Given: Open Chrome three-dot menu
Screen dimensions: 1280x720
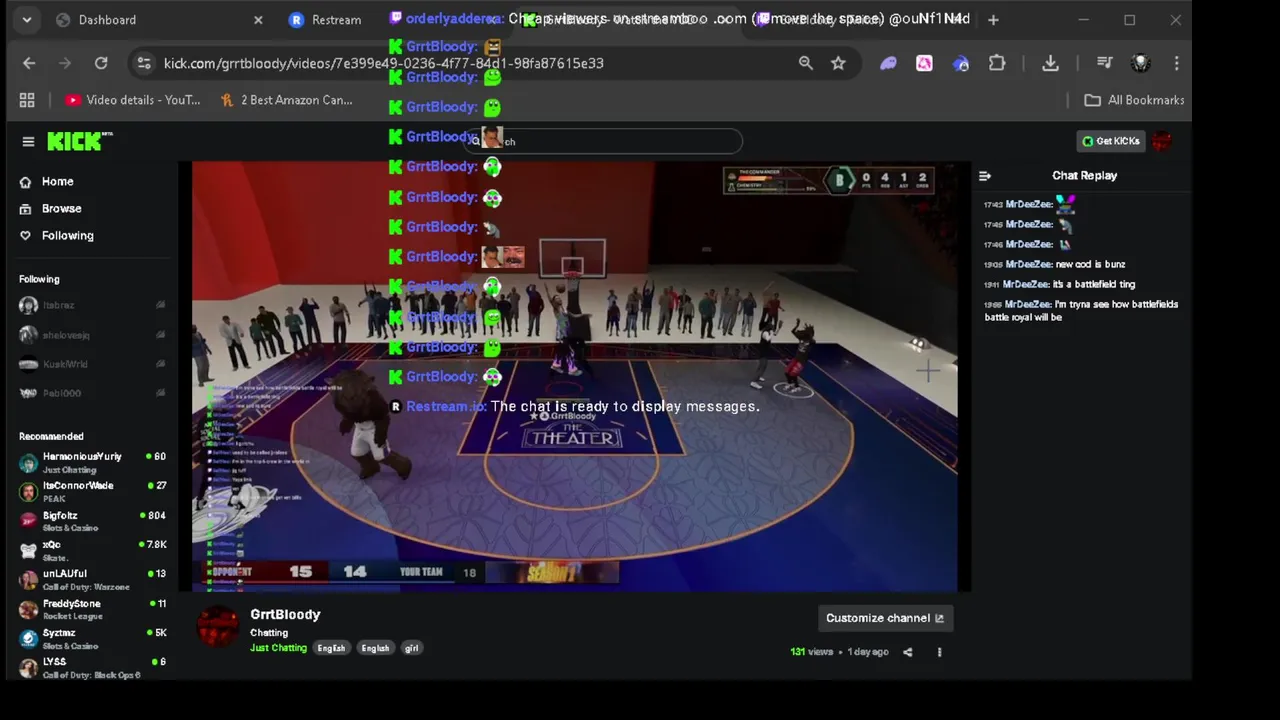Looking at the screenshot, I should [1176, 63].
